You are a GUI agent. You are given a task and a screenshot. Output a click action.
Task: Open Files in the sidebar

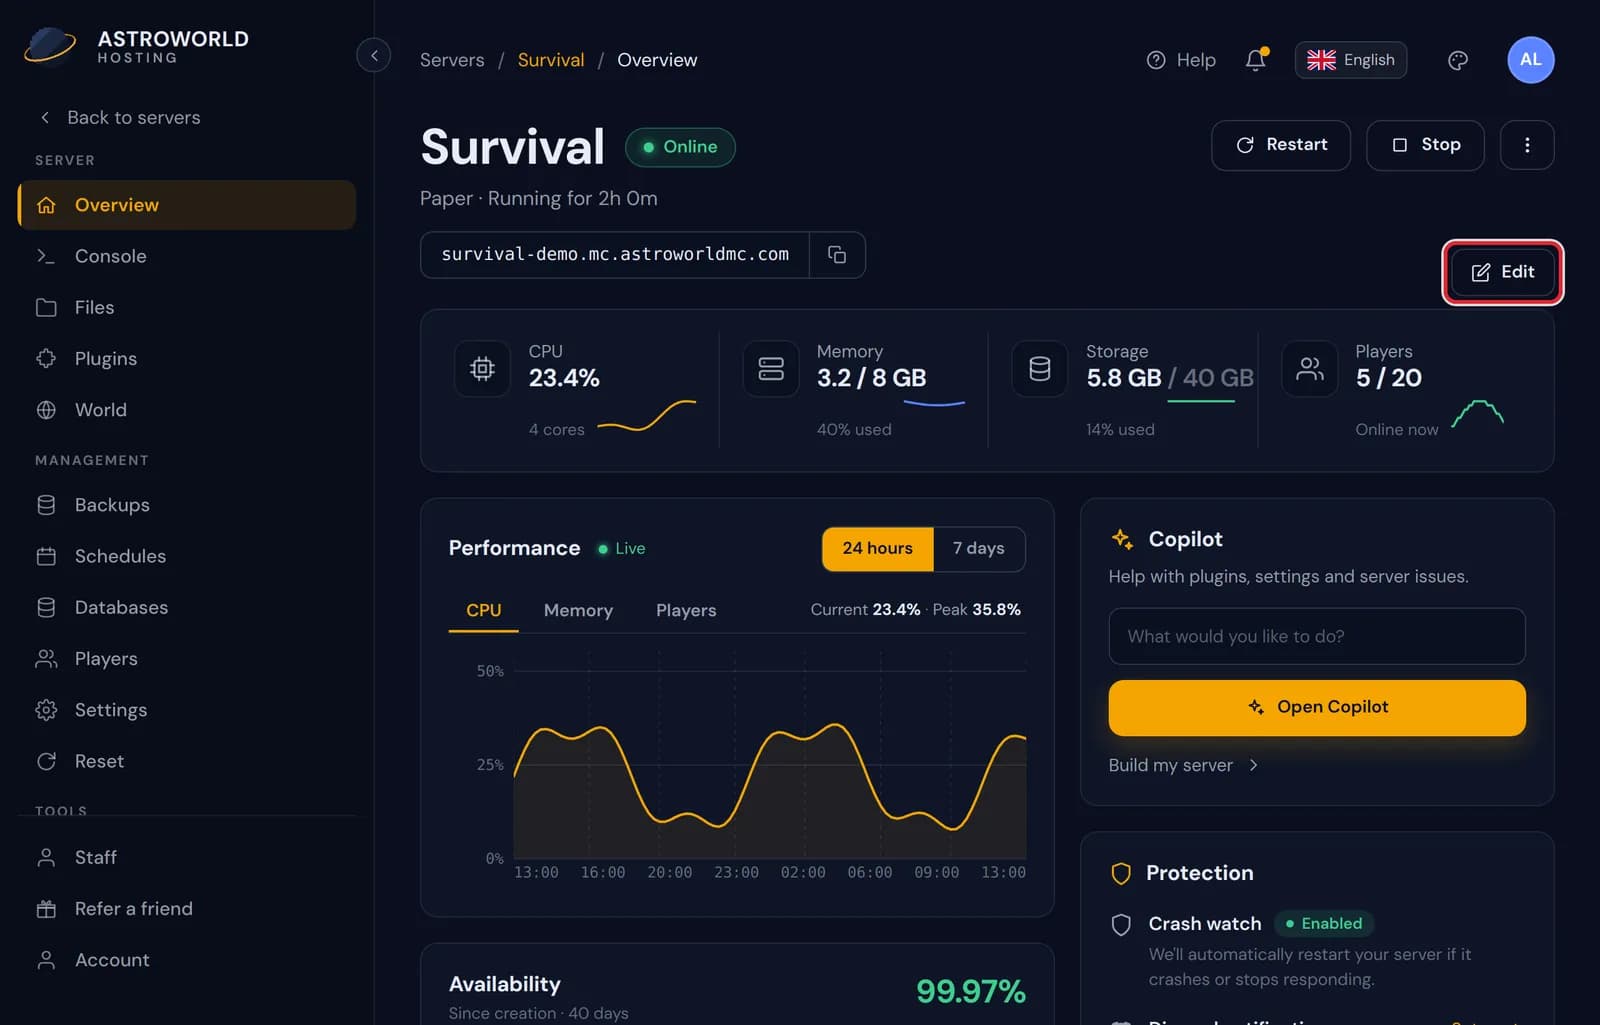tap(186, 307)
